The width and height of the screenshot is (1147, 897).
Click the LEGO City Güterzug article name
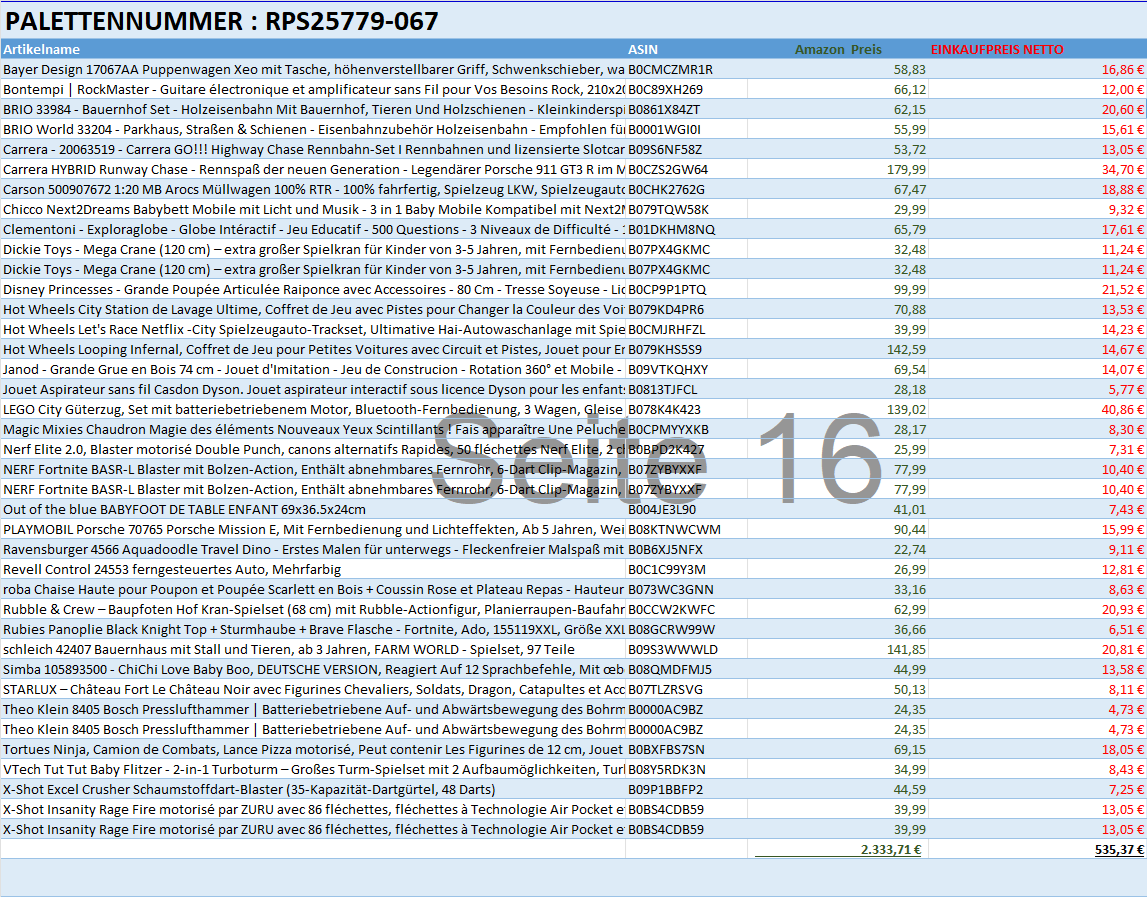click(x=313, y=409)
